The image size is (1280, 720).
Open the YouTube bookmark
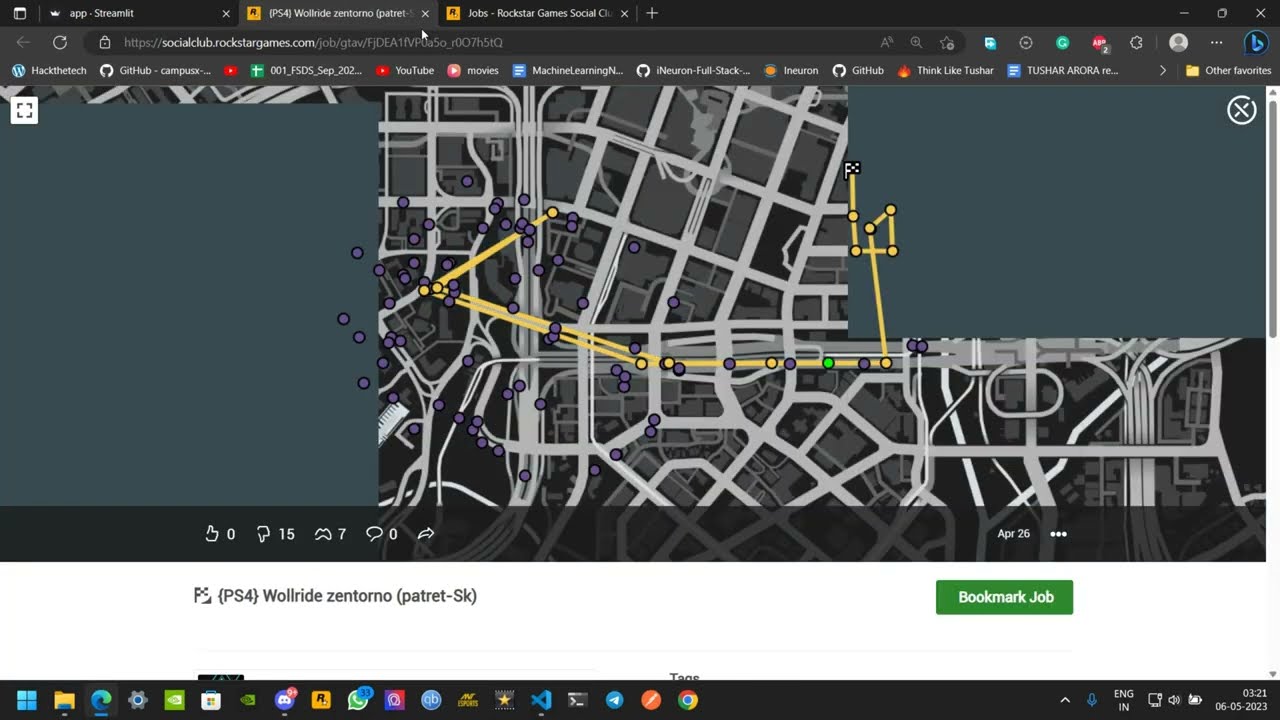[405, 70]
